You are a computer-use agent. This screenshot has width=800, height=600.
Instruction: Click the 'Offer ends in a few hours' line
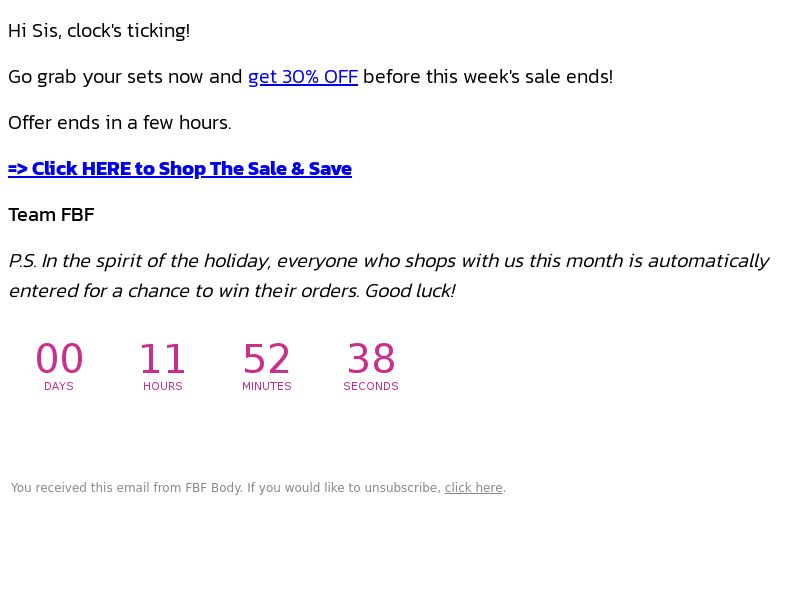click(x=120, y=123)
